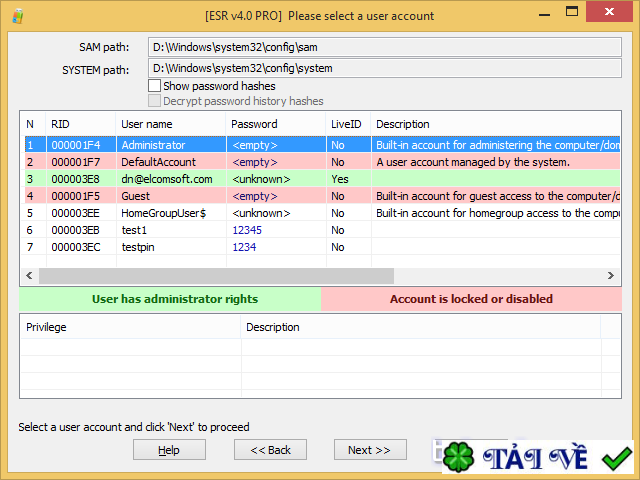Click the LiveID column header
This screenshot has width=640, height=480.
[345, 124]
